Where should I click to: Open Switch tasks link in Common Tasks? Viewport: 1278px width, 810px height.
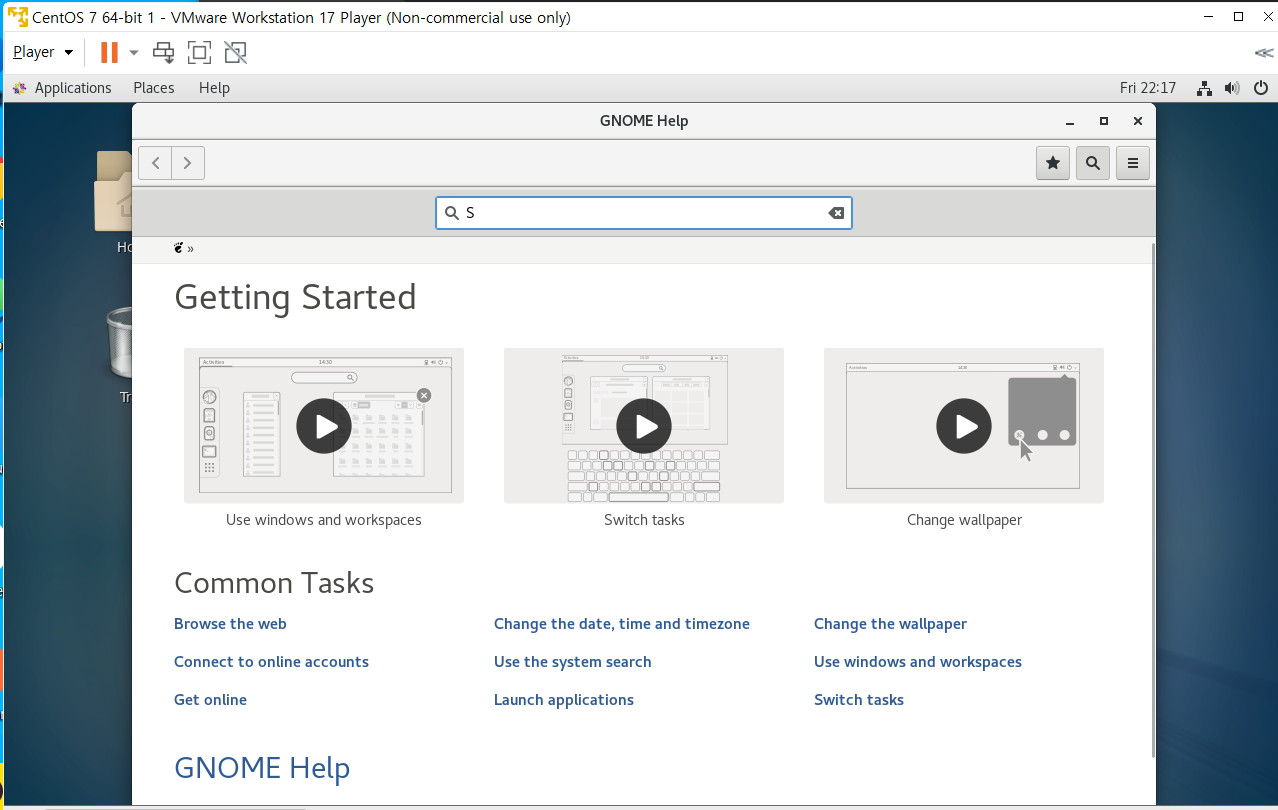[859, 700]
